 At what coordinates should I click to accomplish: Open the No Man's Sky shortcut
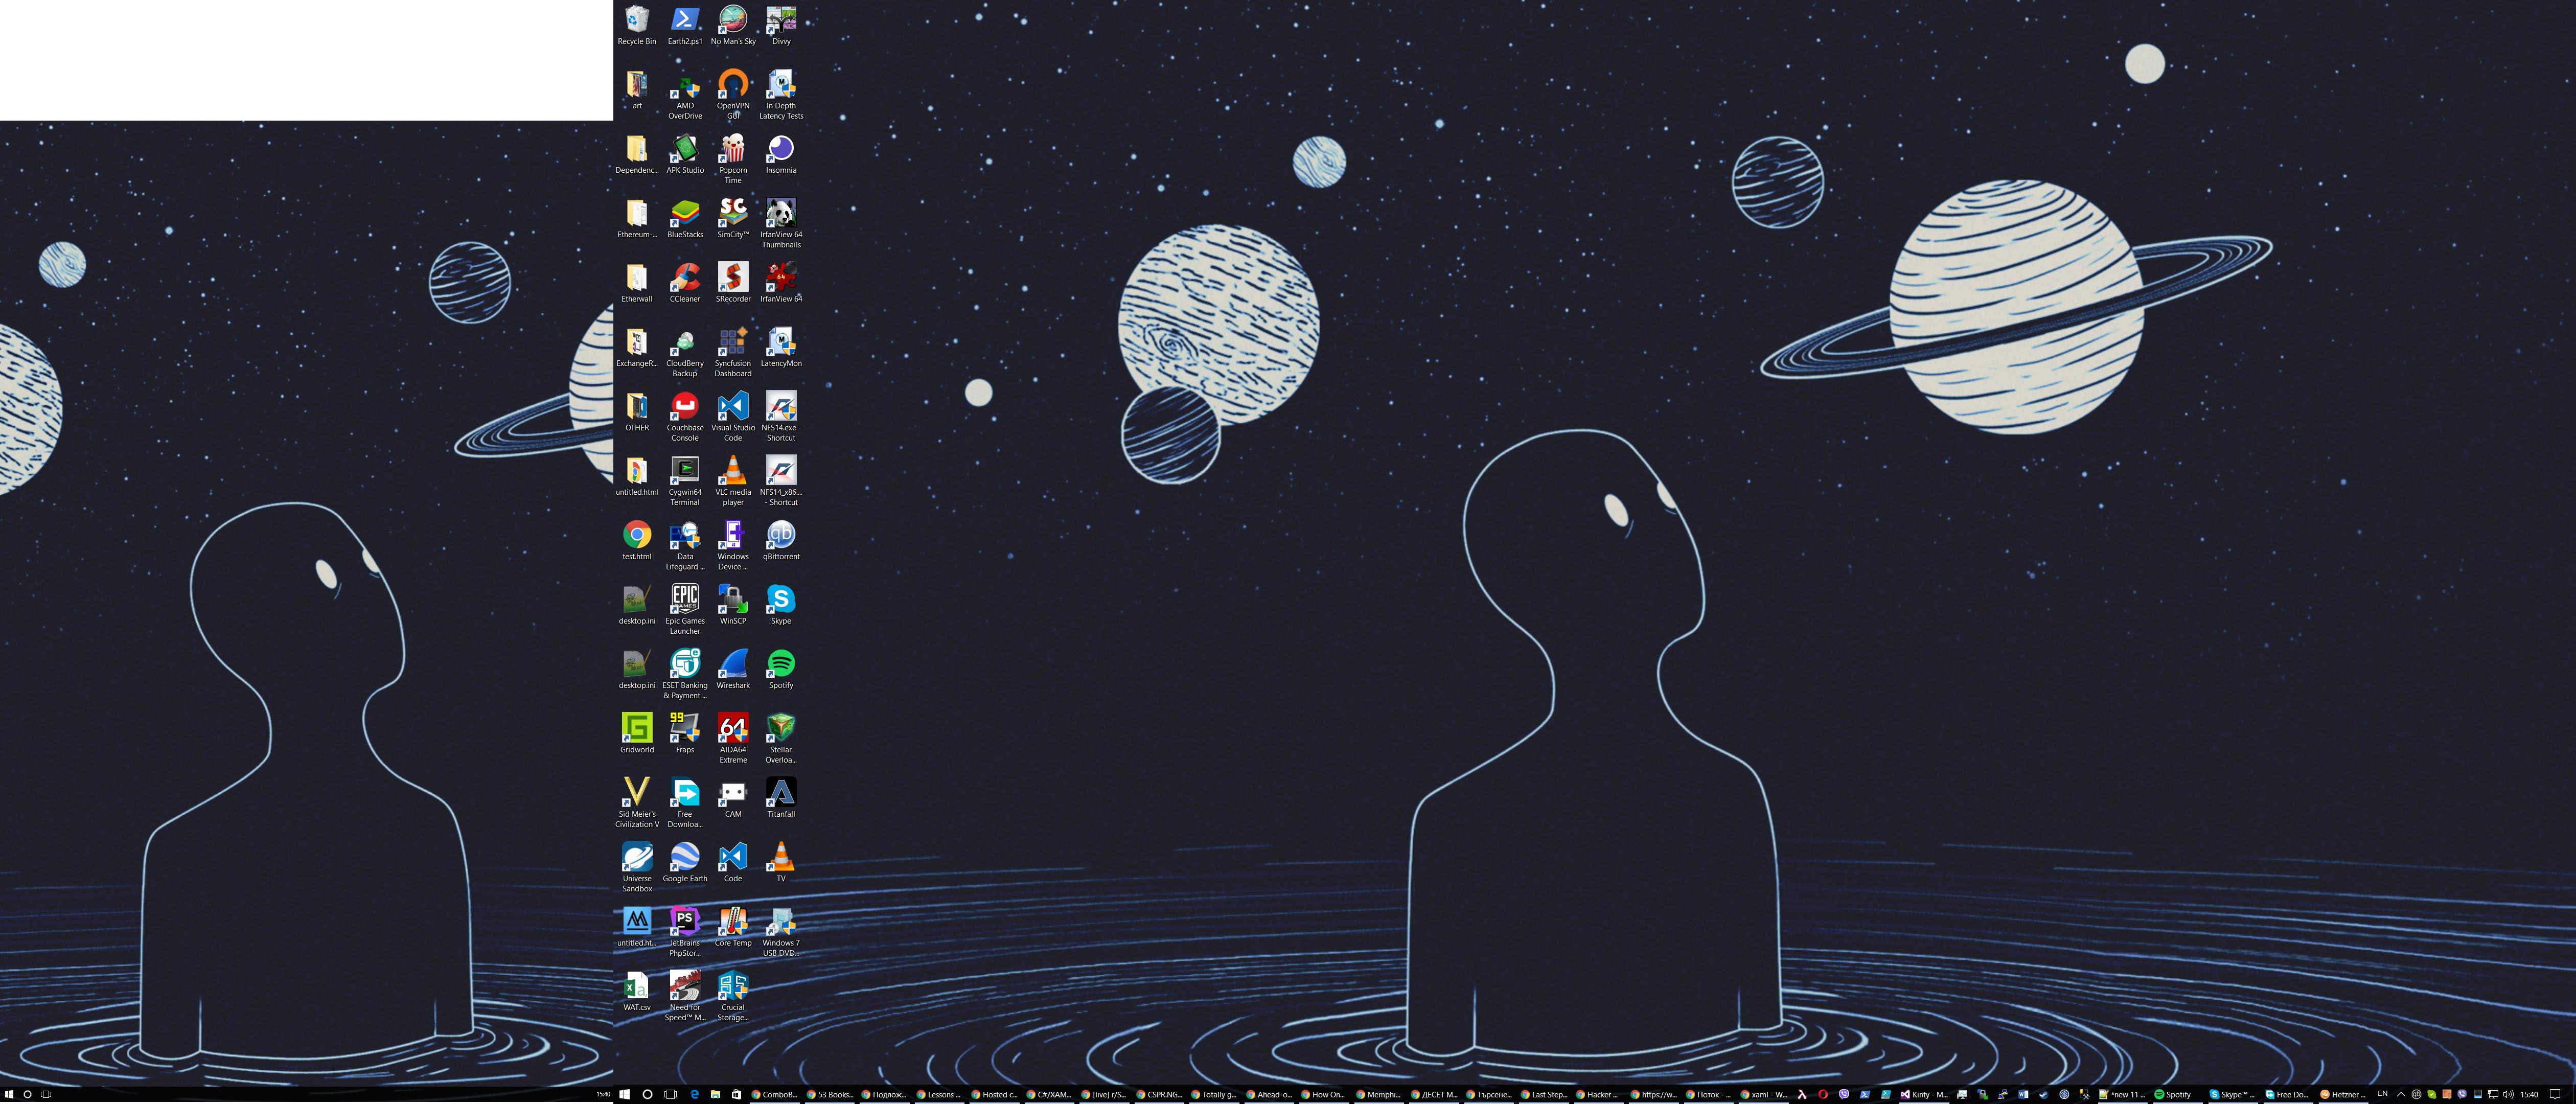tap(733, 25)
